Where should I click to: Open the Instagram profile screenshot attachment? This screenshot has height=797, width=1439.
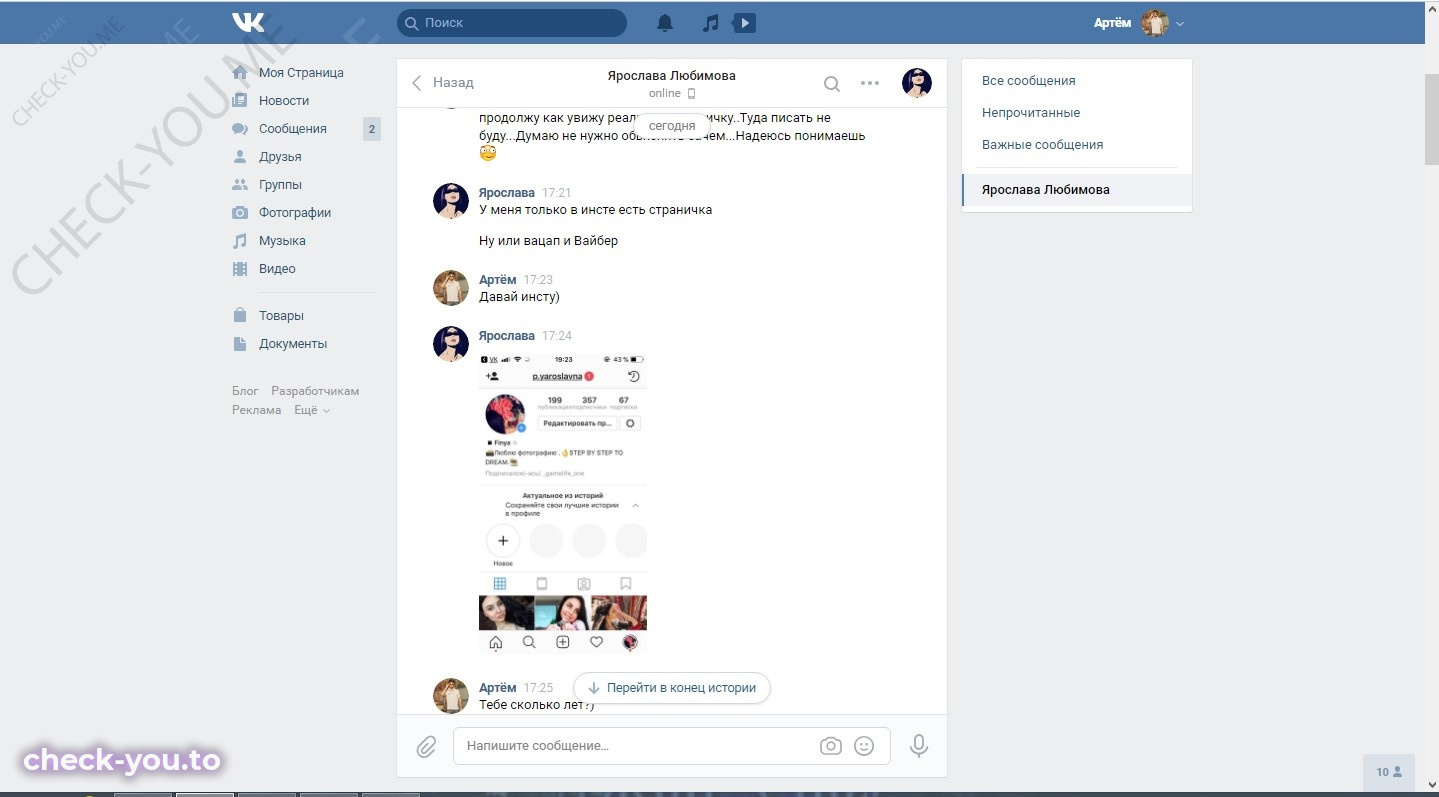click(563, 504)
